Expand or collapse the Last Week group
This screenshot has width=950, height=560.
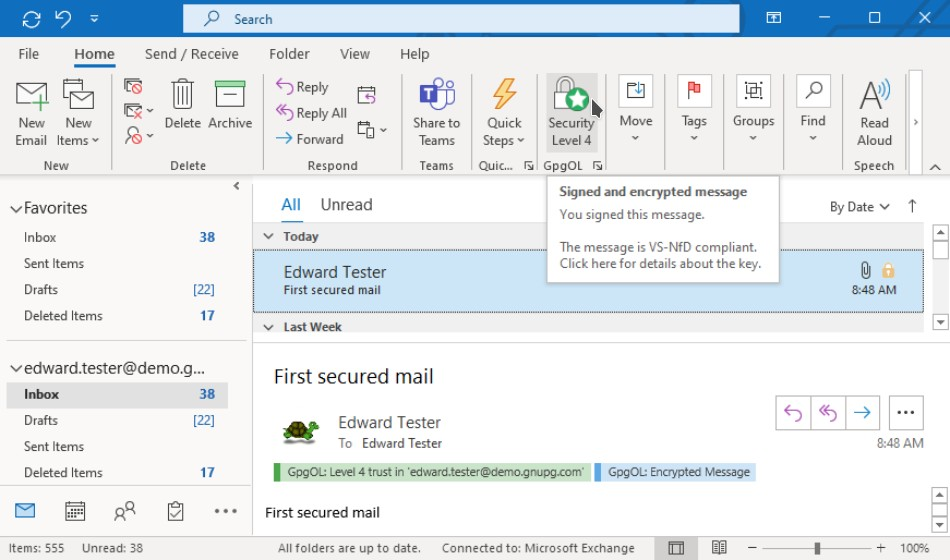coord(268,327)
